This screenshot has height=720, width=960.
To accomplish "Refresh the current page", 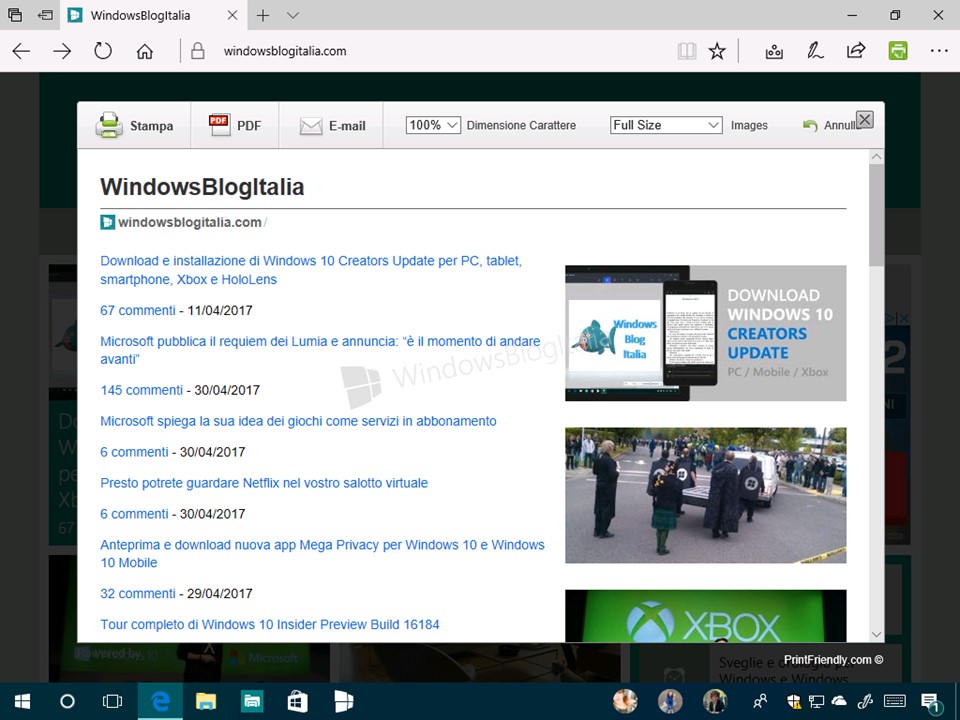I will pos(103,51).
